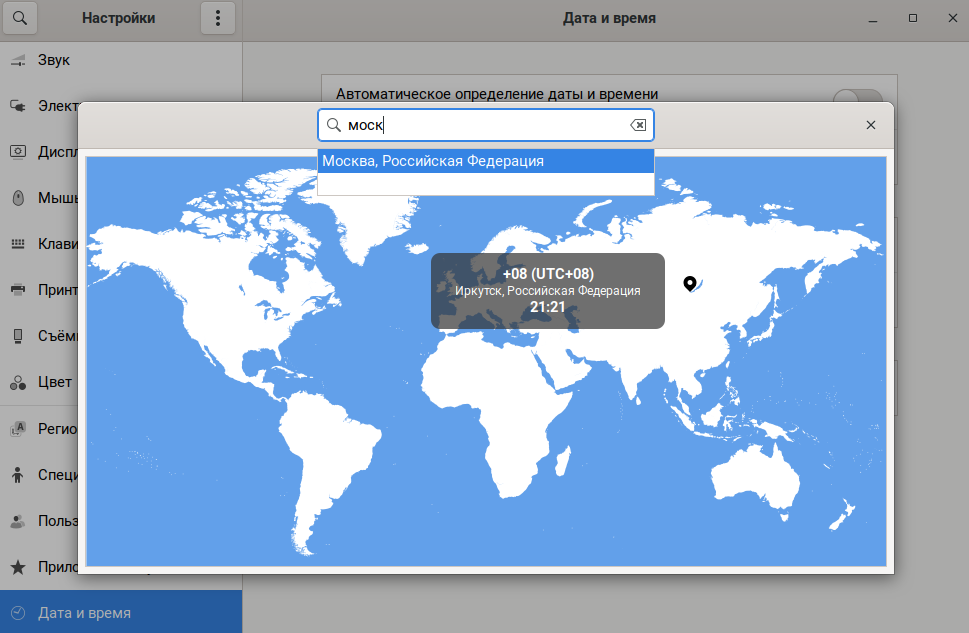Click the mouse settings icon
Viewport: 969px width, 633px height.
click(17, 198)
